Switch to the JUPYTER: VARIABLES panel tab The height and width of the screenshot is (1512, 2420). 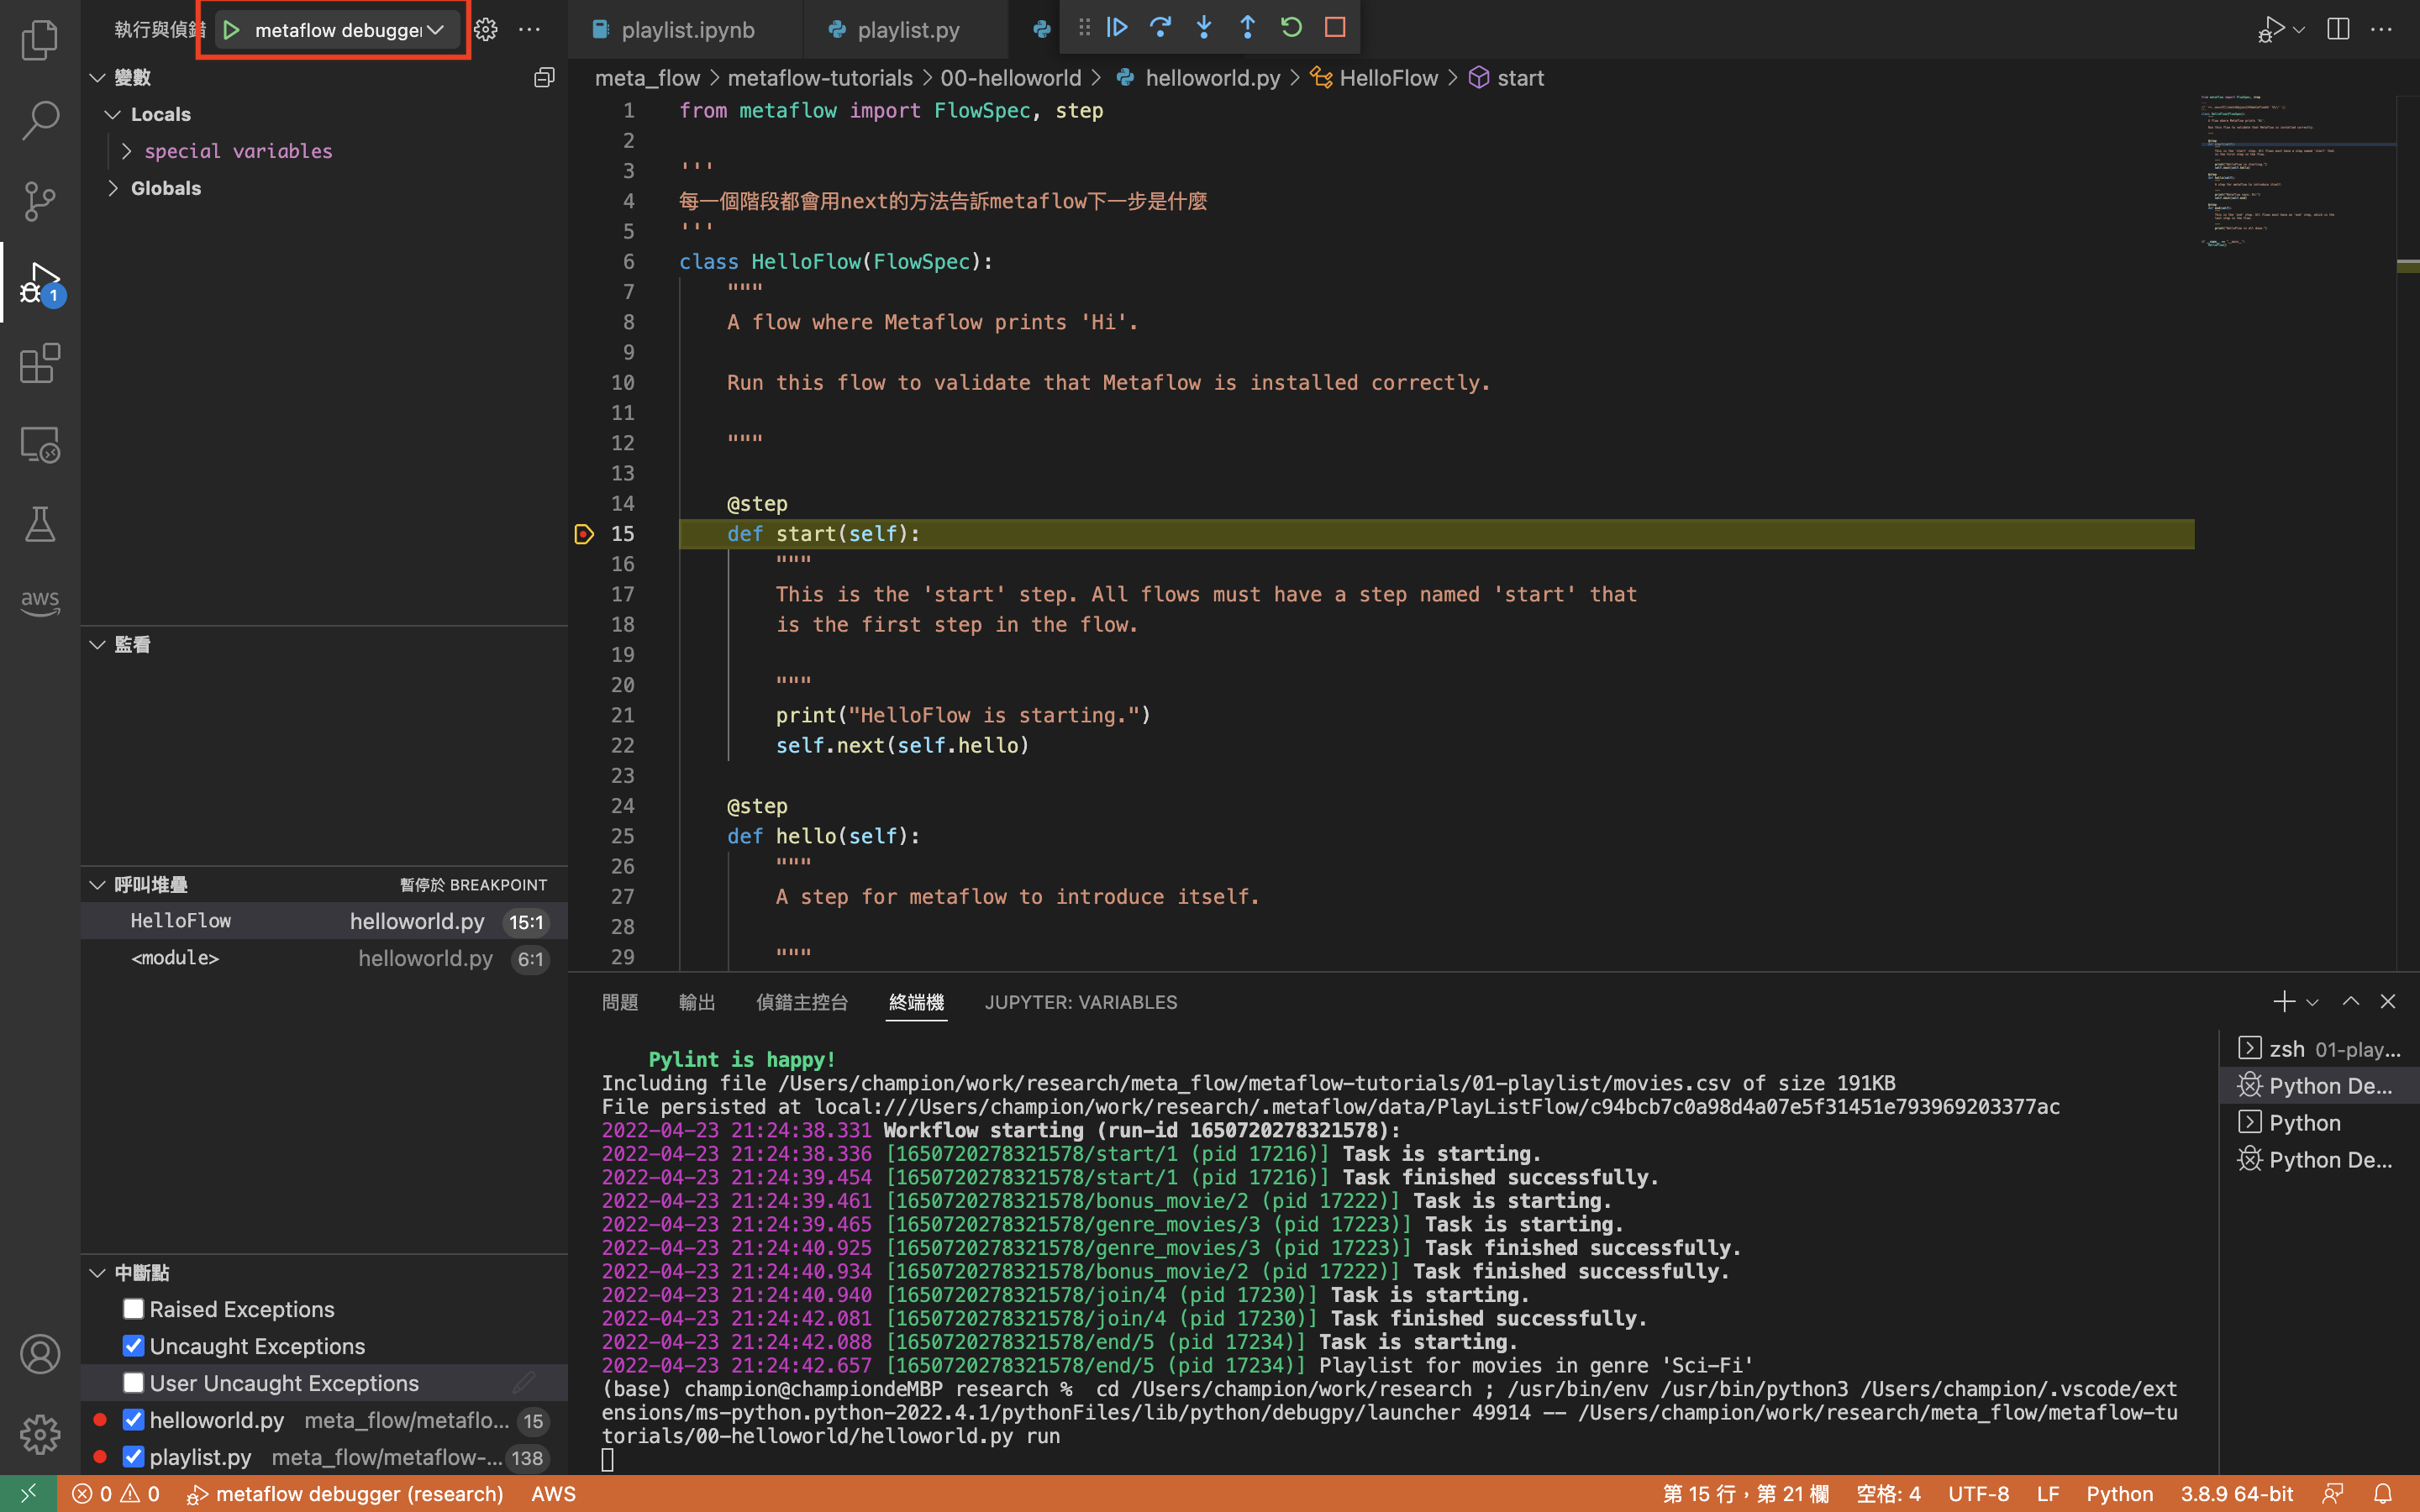[1080, 1002]
